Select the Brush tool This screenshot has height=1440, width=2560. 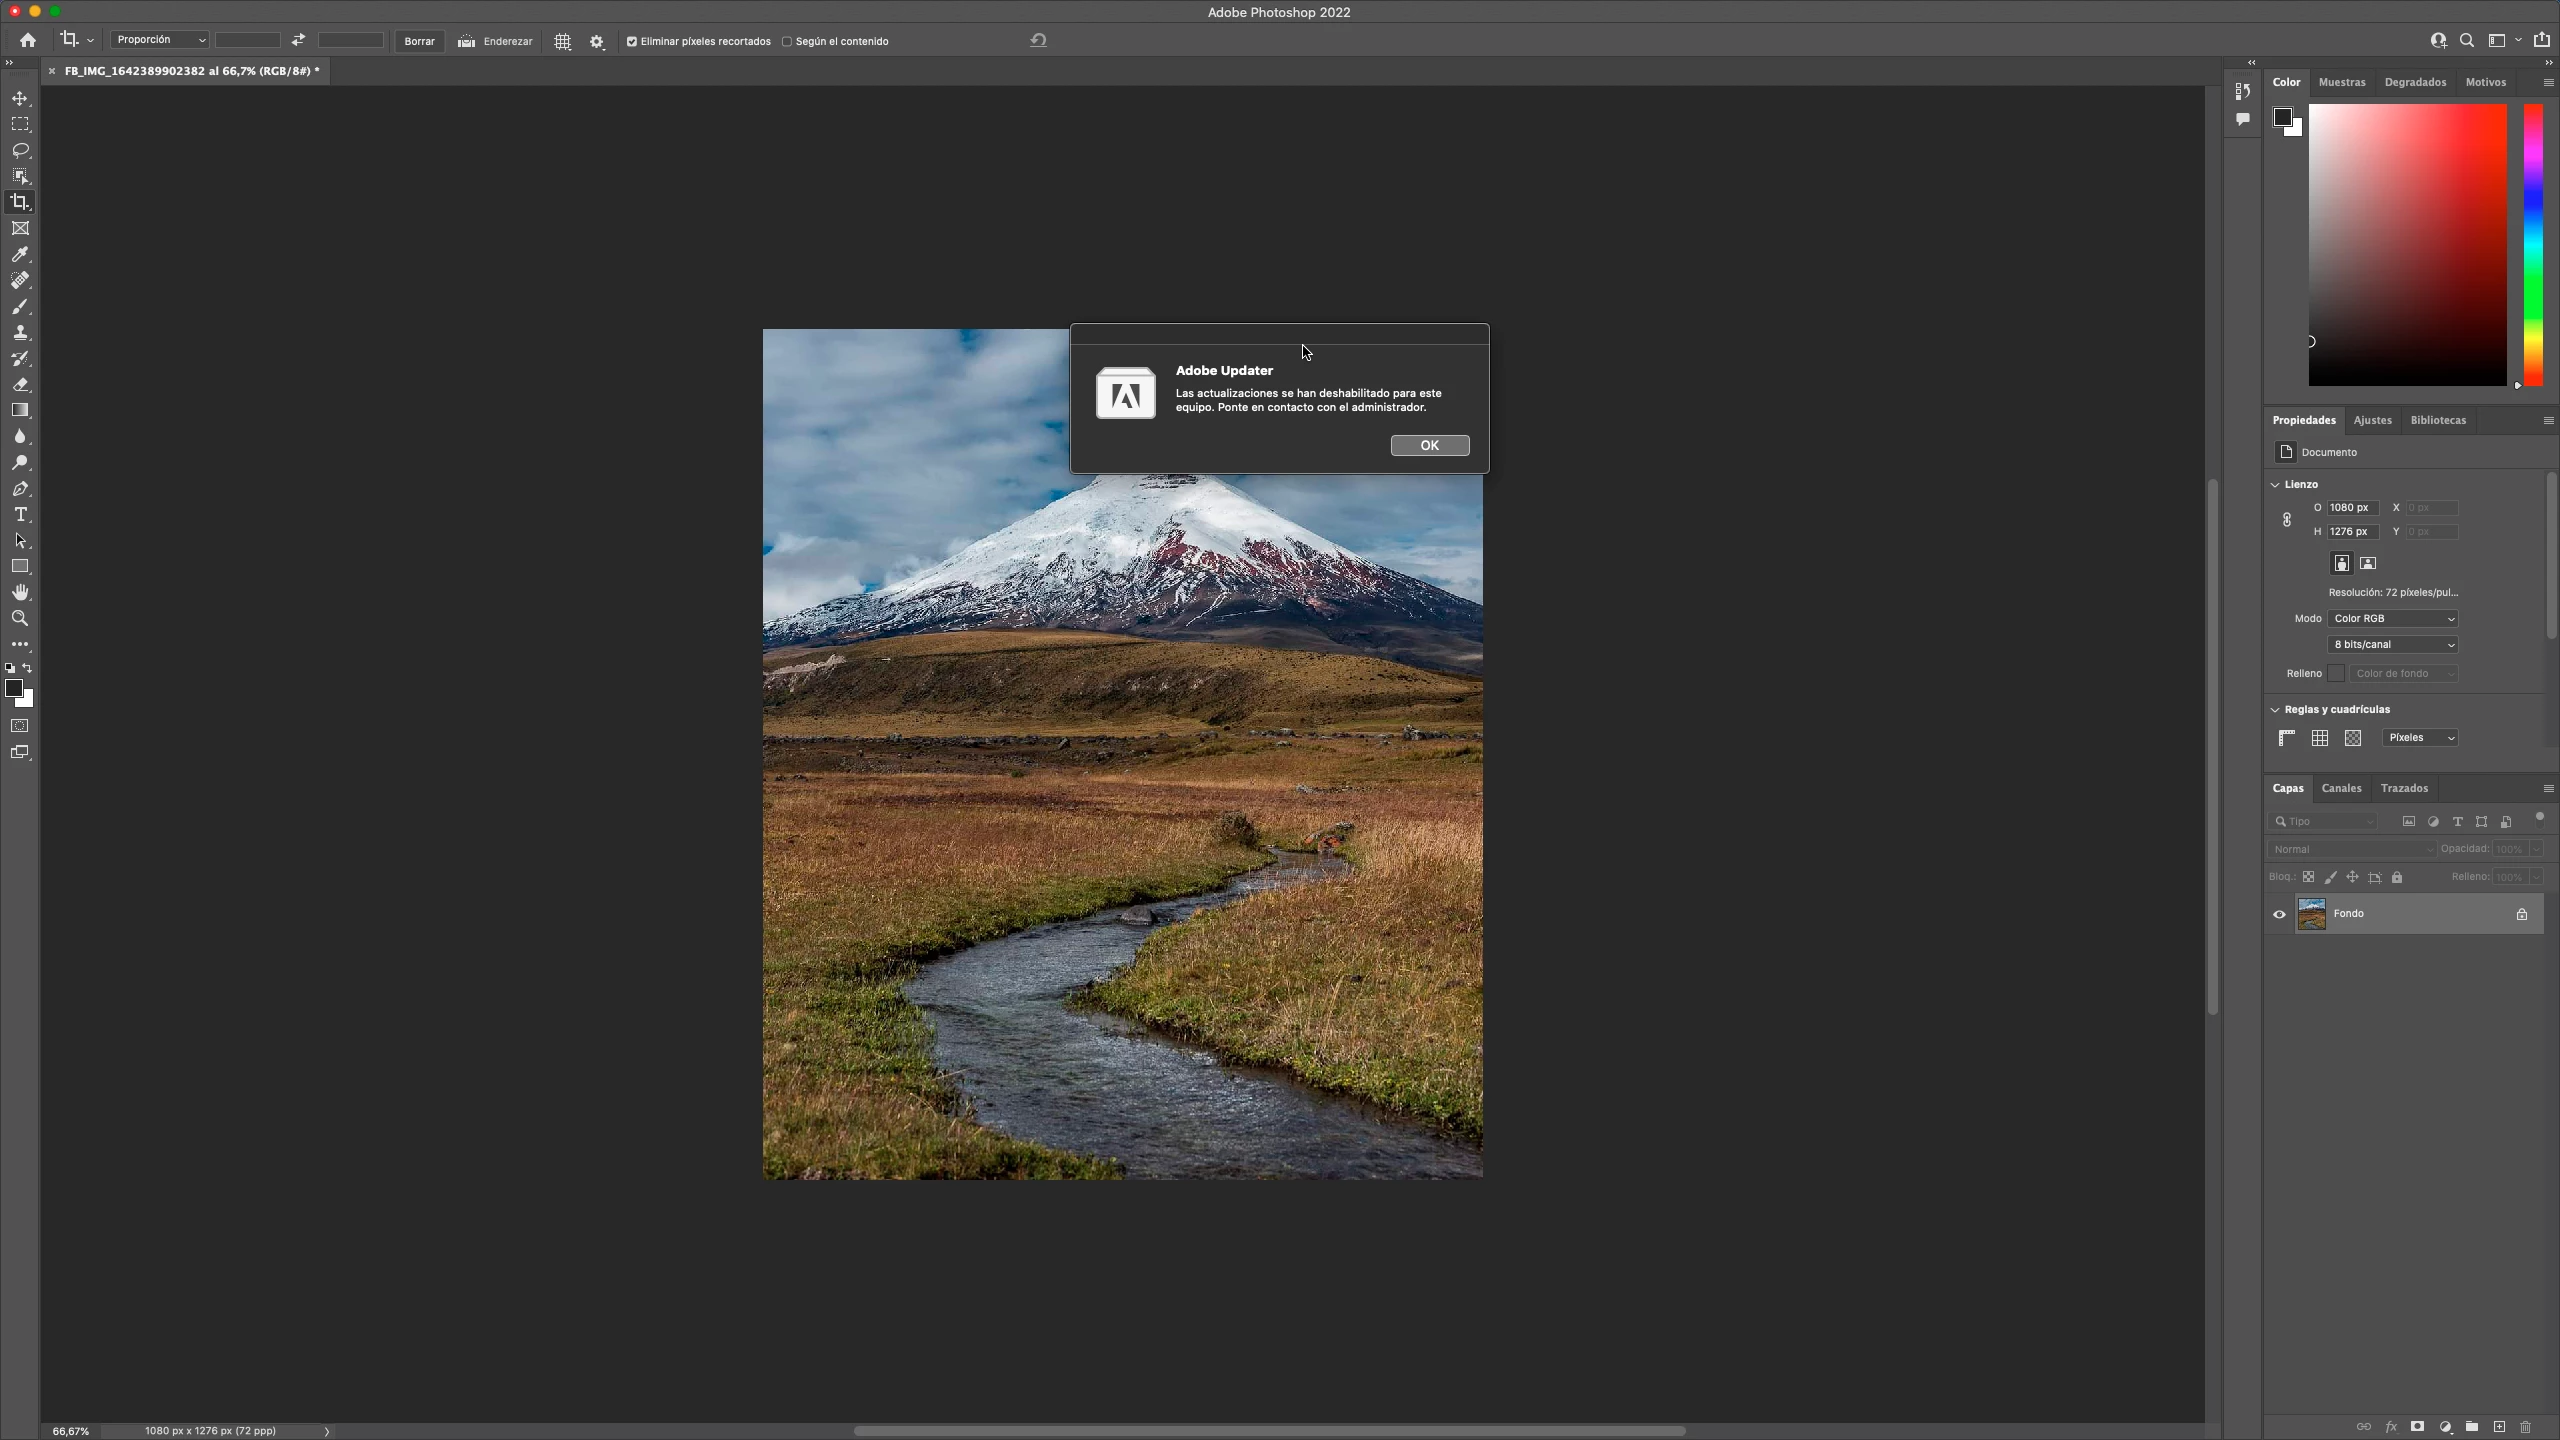tap(20, 307)
